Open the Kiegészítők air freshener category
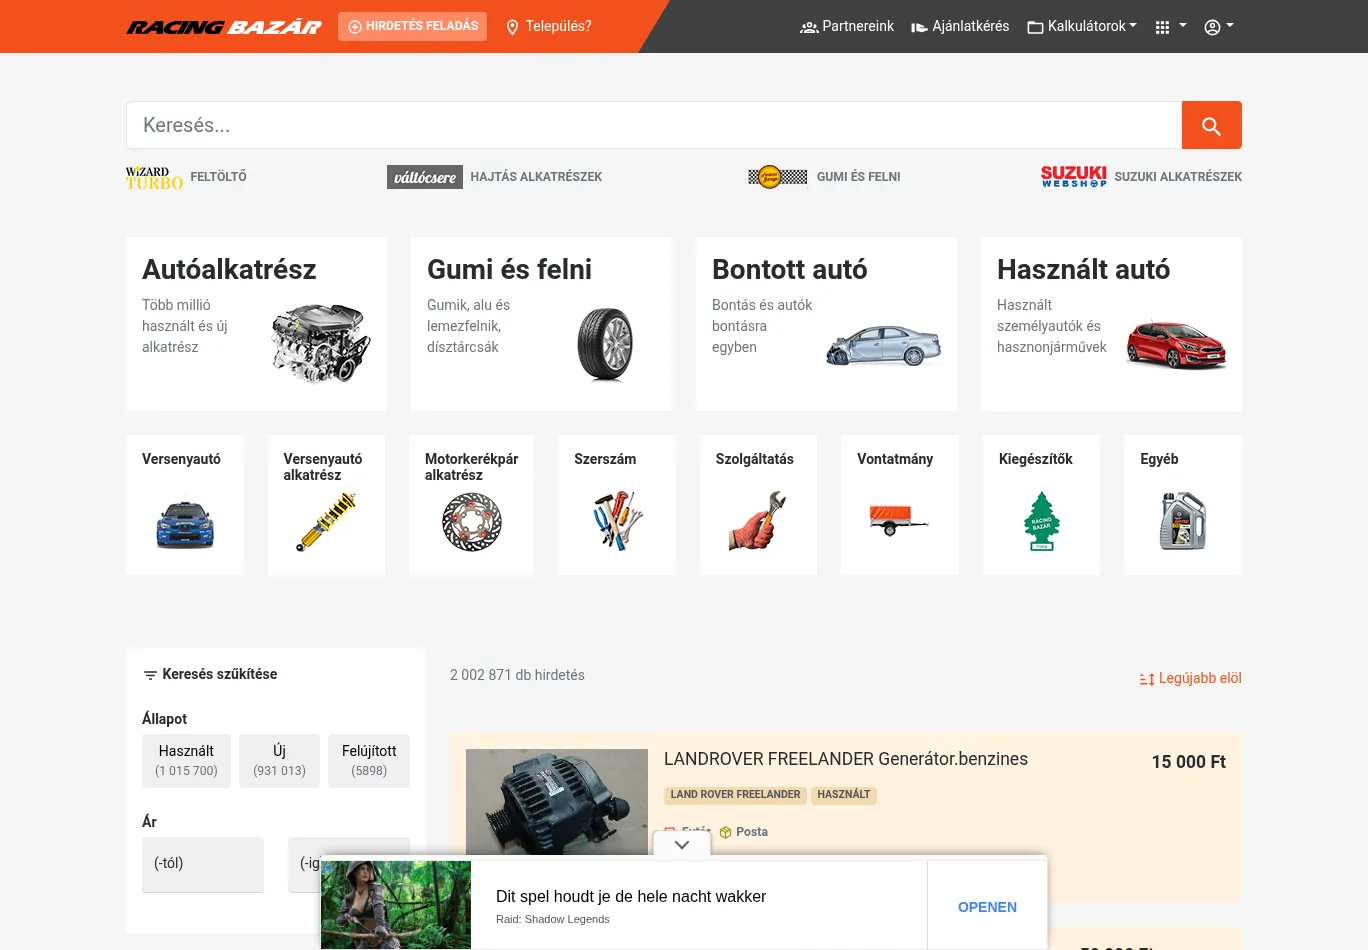 [1041, 505]
